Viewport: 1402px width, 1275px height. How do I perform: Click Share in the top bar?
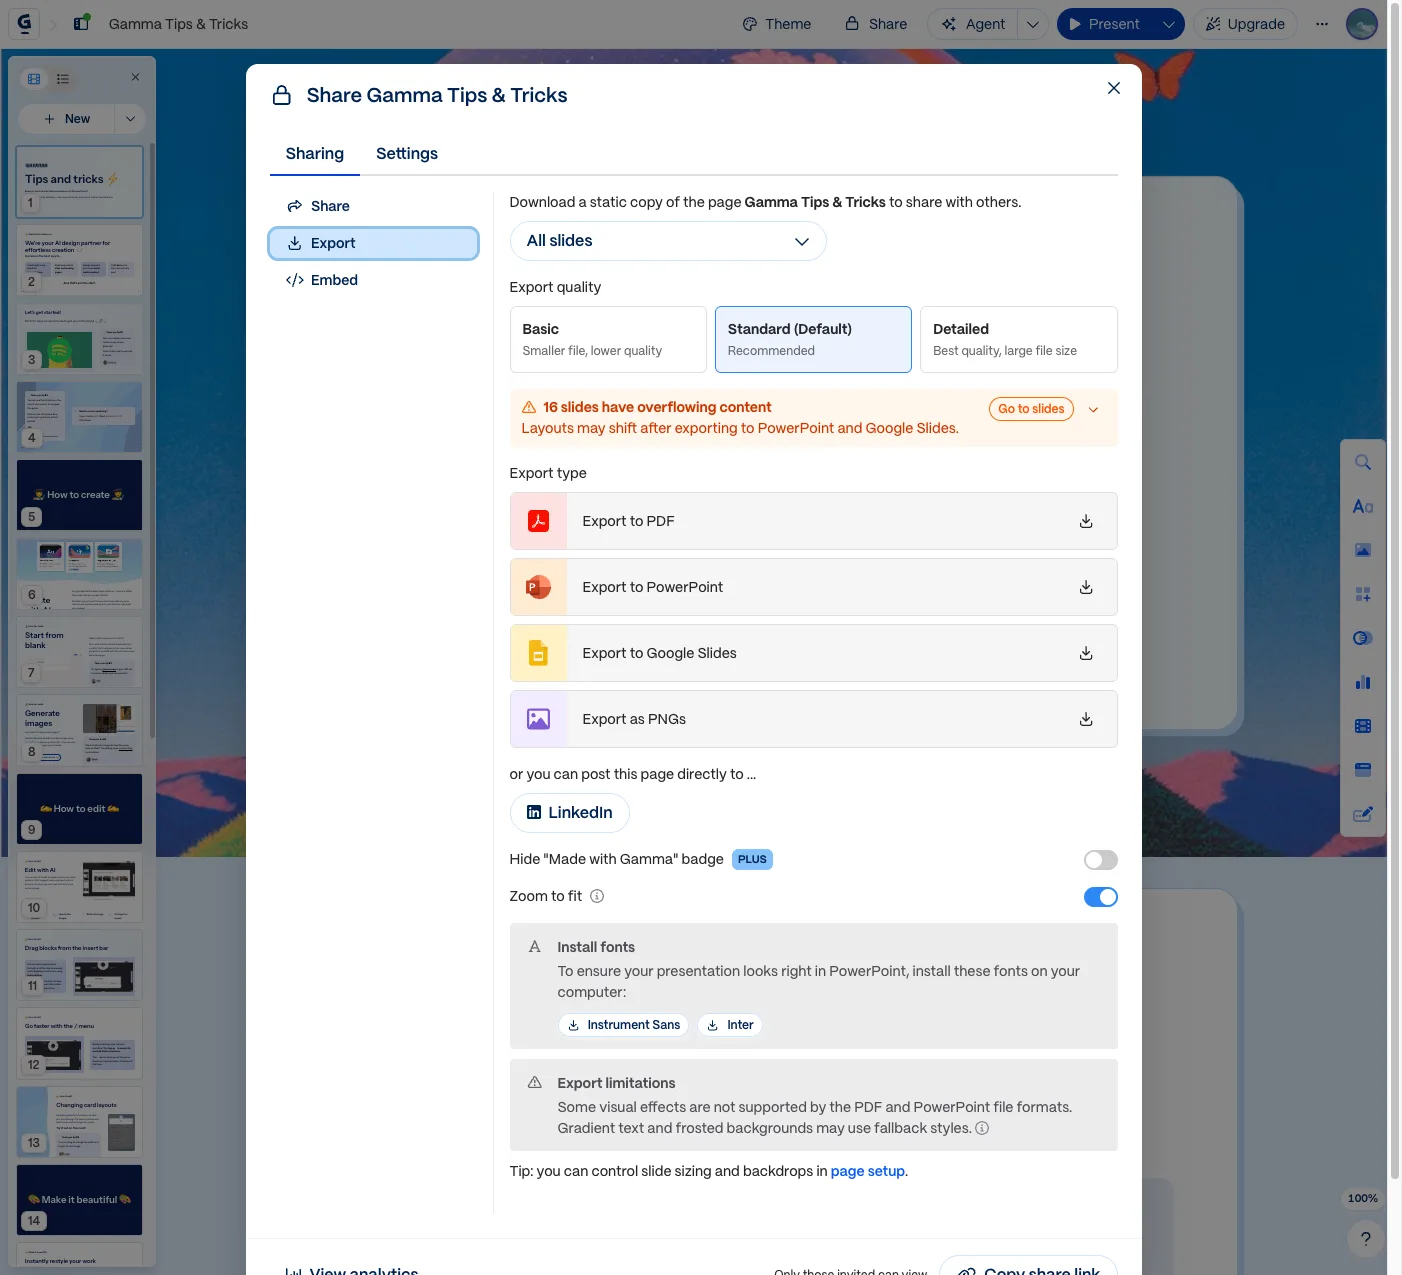pos(876,24)
